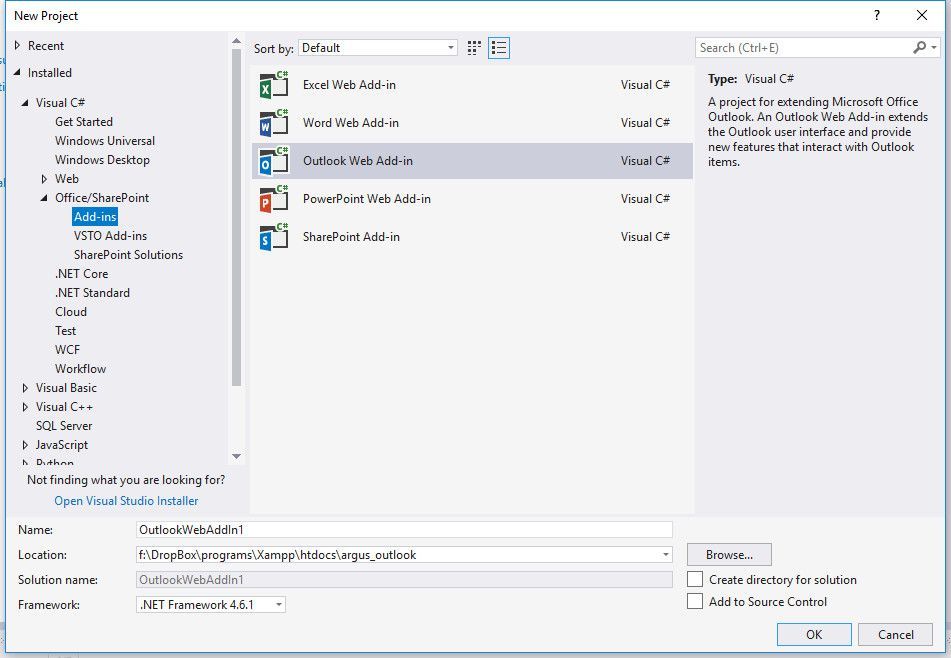Viewport: 951px width, 658px height.
Task: Click the tree scrollbar up arrow
Action: [x=237, y=41]
